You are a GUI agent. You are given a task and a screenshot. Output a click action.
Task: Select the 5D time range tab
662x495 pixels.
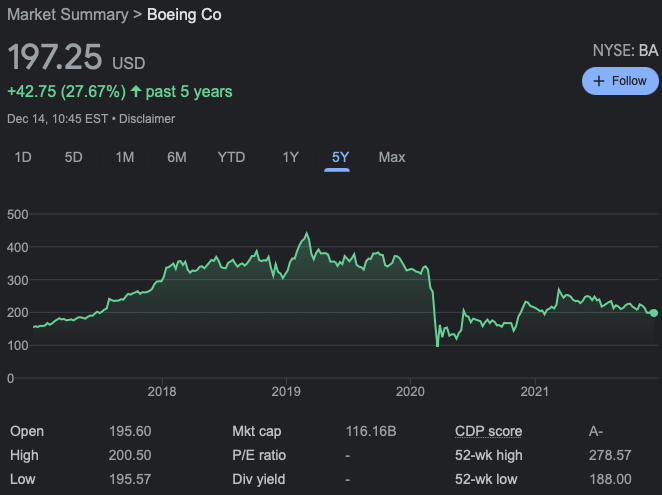point(73,157)
